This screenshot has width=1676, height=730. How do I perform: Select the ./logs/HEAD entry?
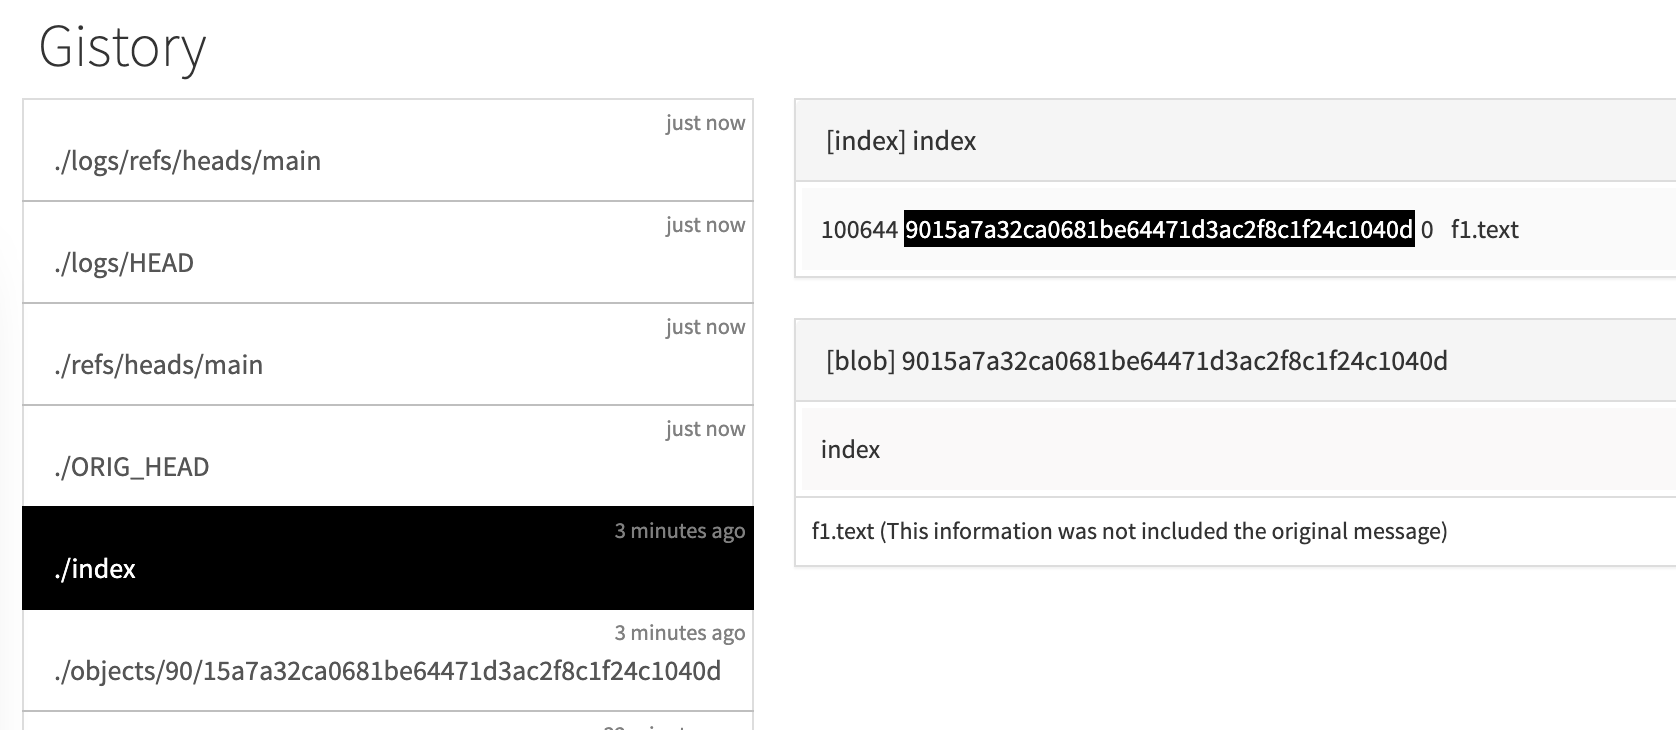(x=124, y=263)
